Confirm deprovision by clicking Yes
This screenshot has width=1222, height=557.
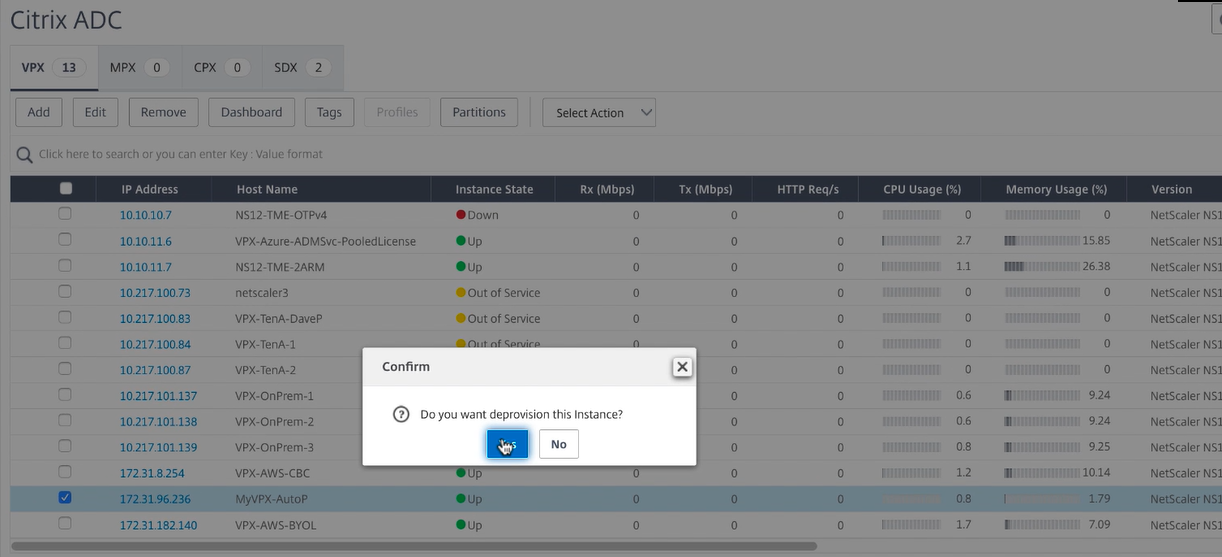point(507,444)
